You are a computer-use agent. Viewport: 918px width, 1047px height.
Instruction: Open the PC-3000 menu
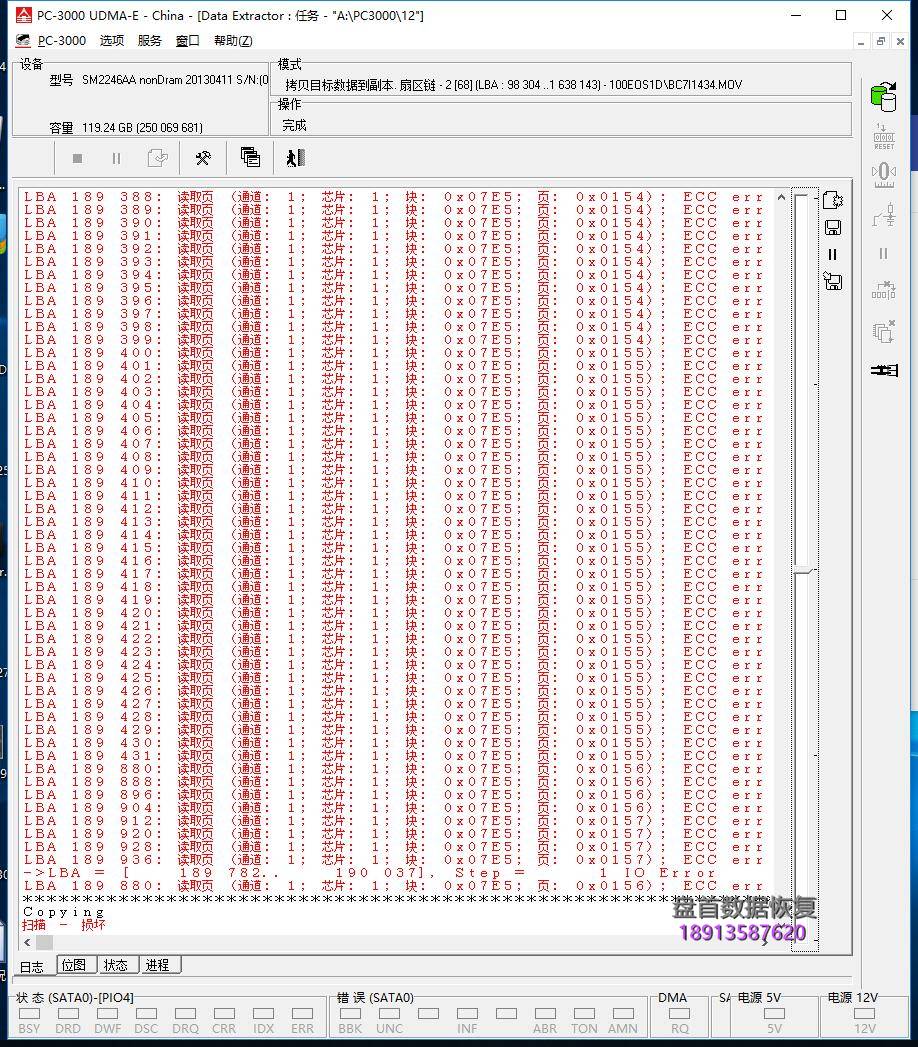tap(61, 41)
